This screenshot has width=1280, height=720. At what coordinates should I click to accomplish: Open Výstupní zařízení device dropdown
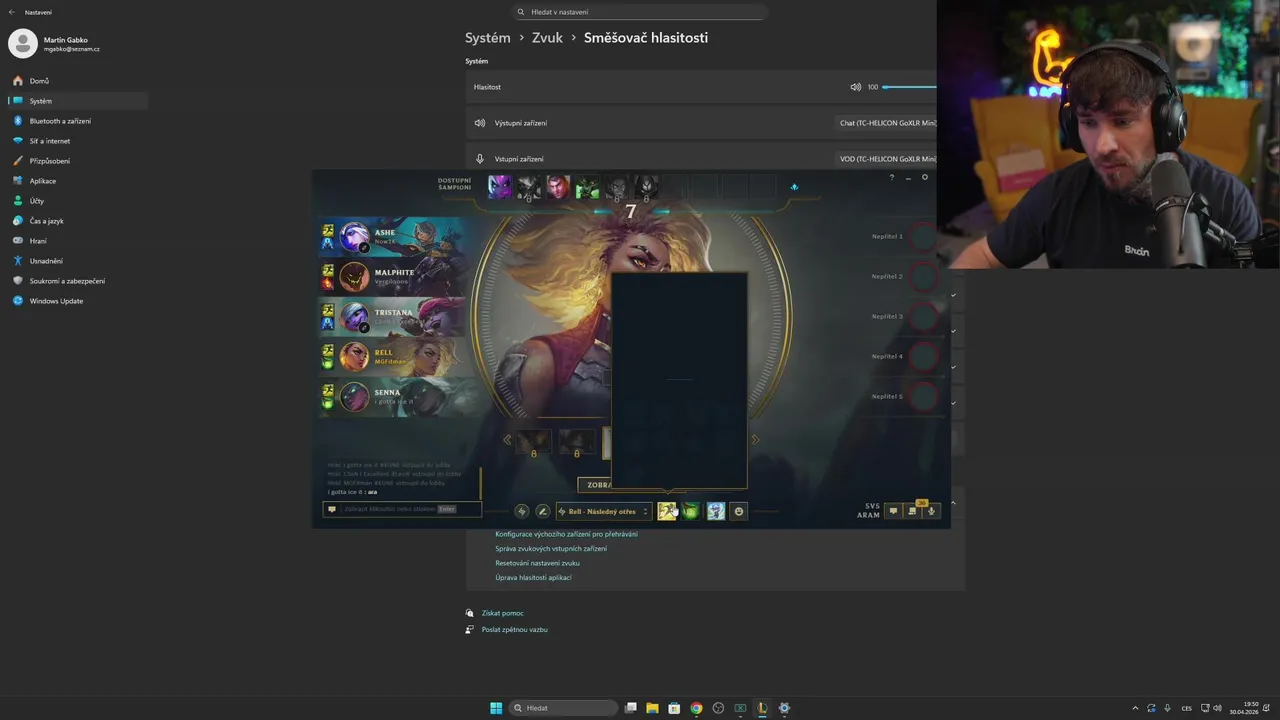pos(887,123)
